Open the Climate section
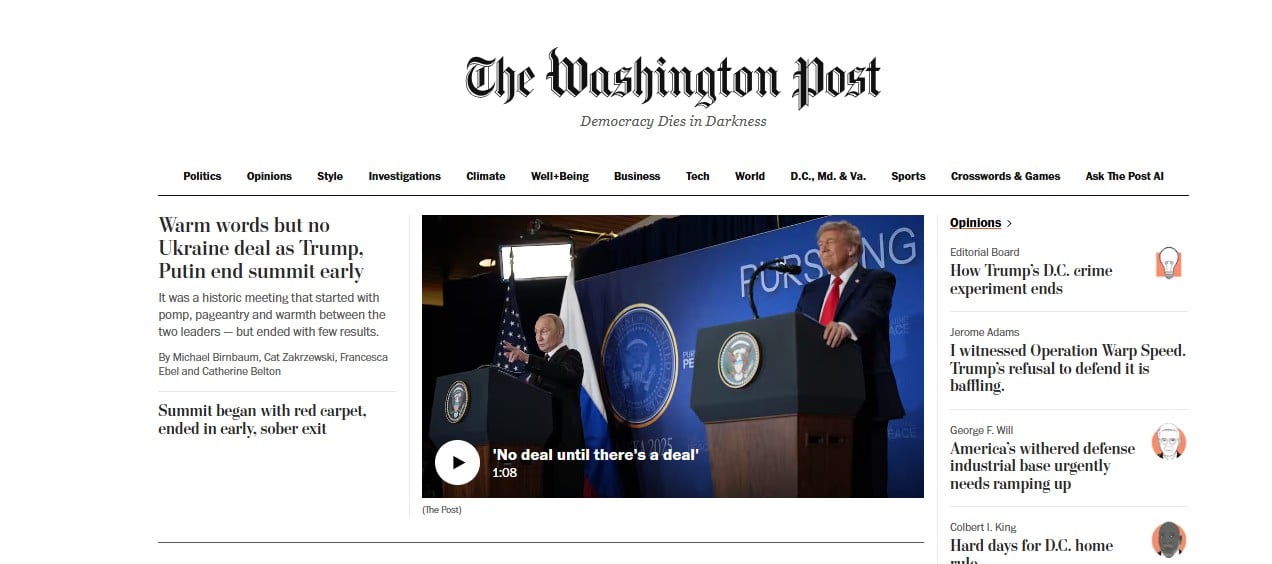1272x564 pixels. click(x=486, y=176)
